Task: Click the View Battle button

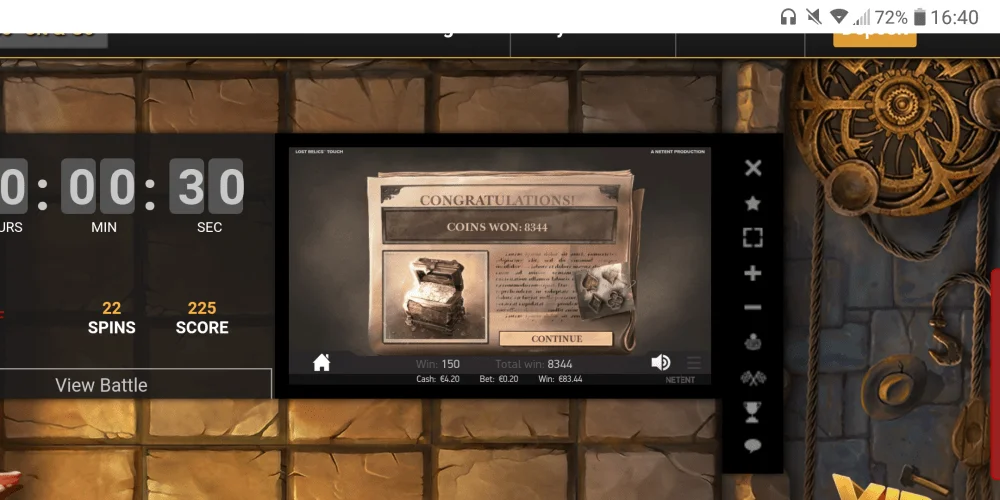Action: (101, 385)
